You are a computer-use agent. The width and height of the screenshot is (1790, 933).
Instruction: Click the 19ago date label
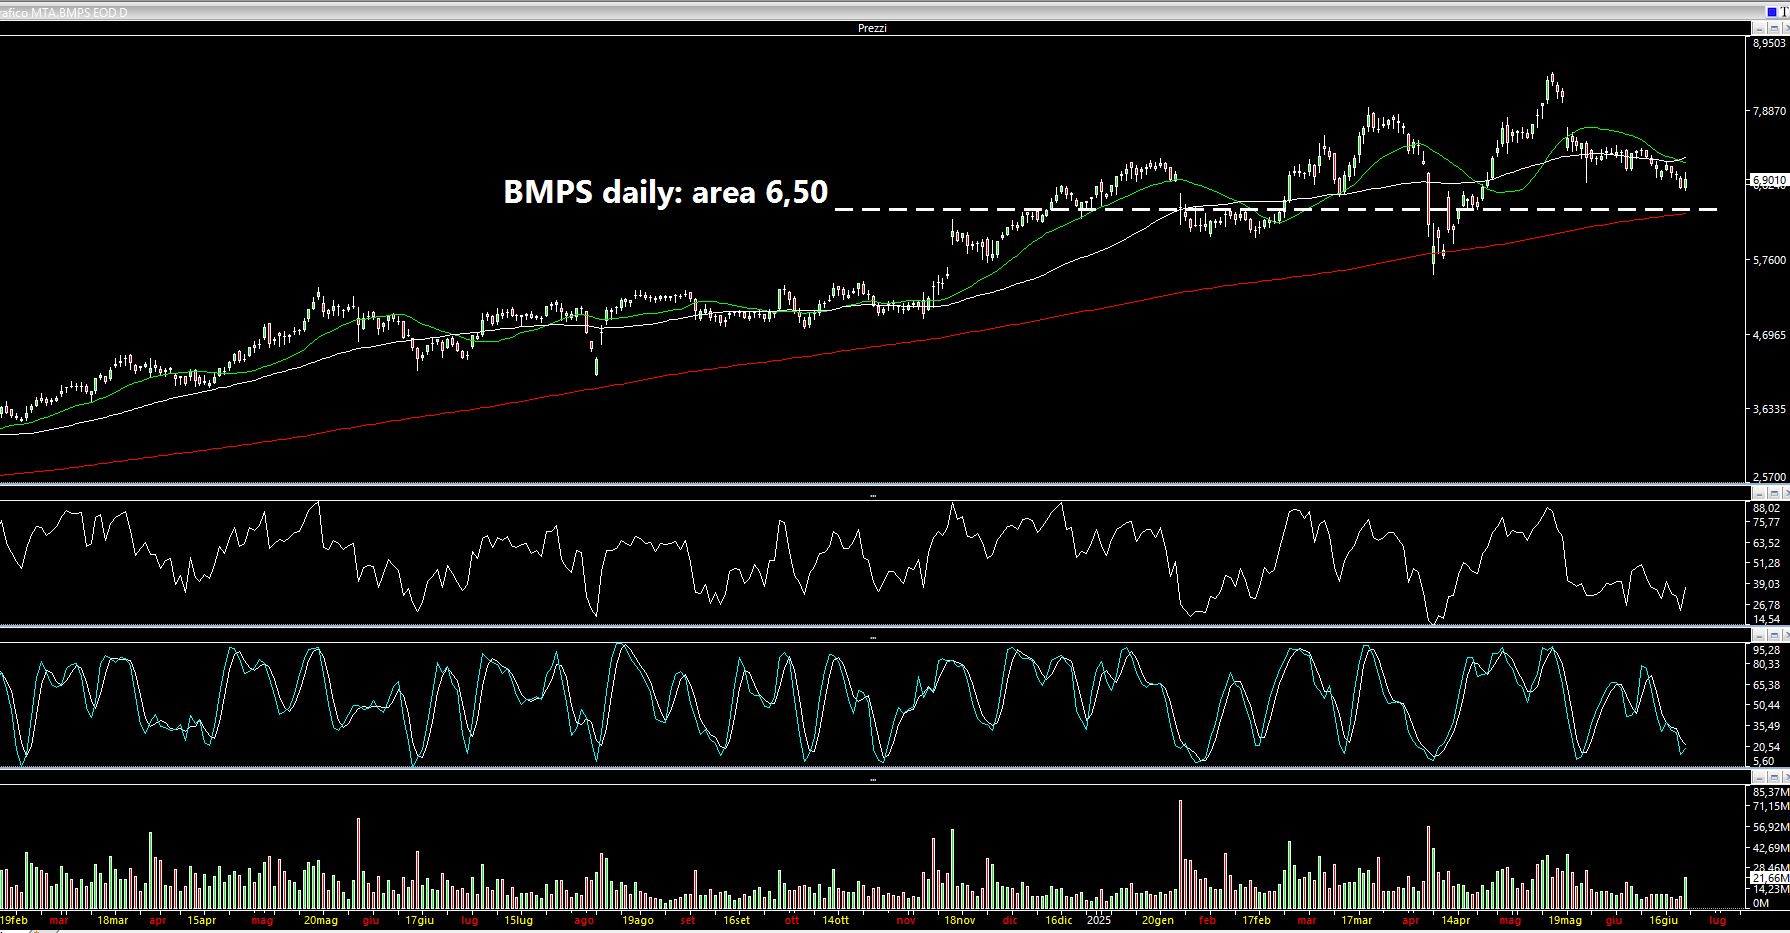coord(637,920)
